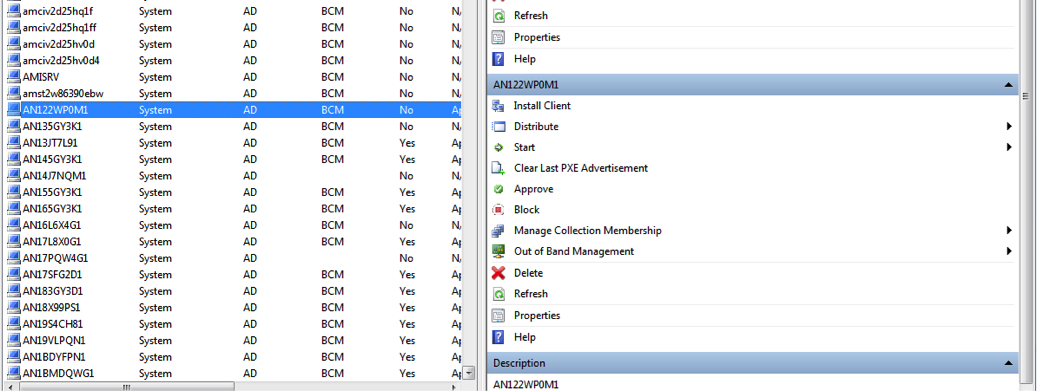Screen dimensions: 1037x391
Task: Select the AN1BDYFPN1 computer name
Action: click(x=54, y=357)
